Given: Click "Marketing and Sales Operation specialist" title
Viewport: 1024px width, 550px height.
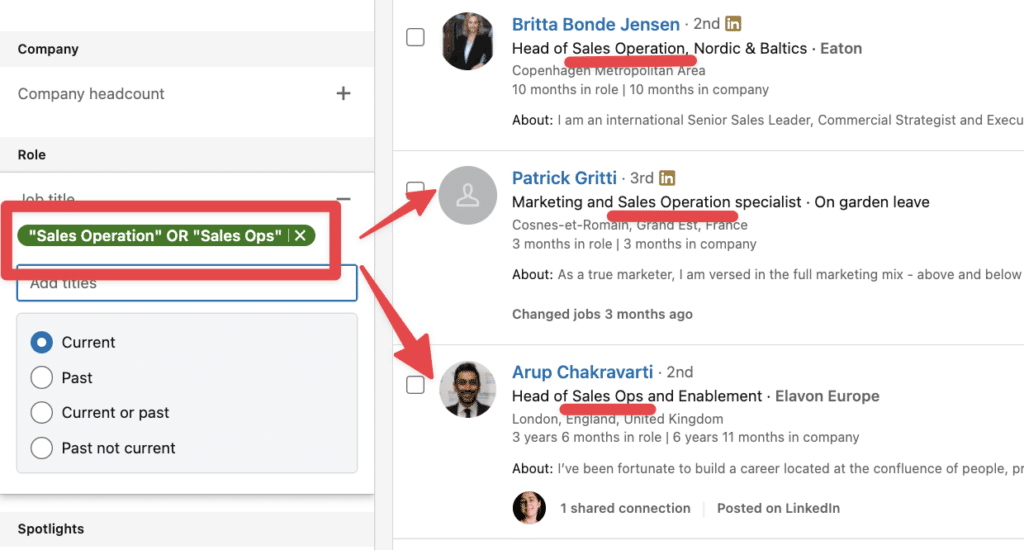Looking at the screenshot, I should click(x=656, y=202).
